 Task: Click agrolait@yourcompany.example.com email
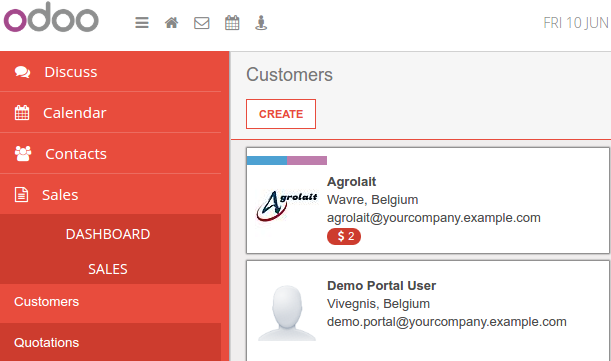point(434,218)
